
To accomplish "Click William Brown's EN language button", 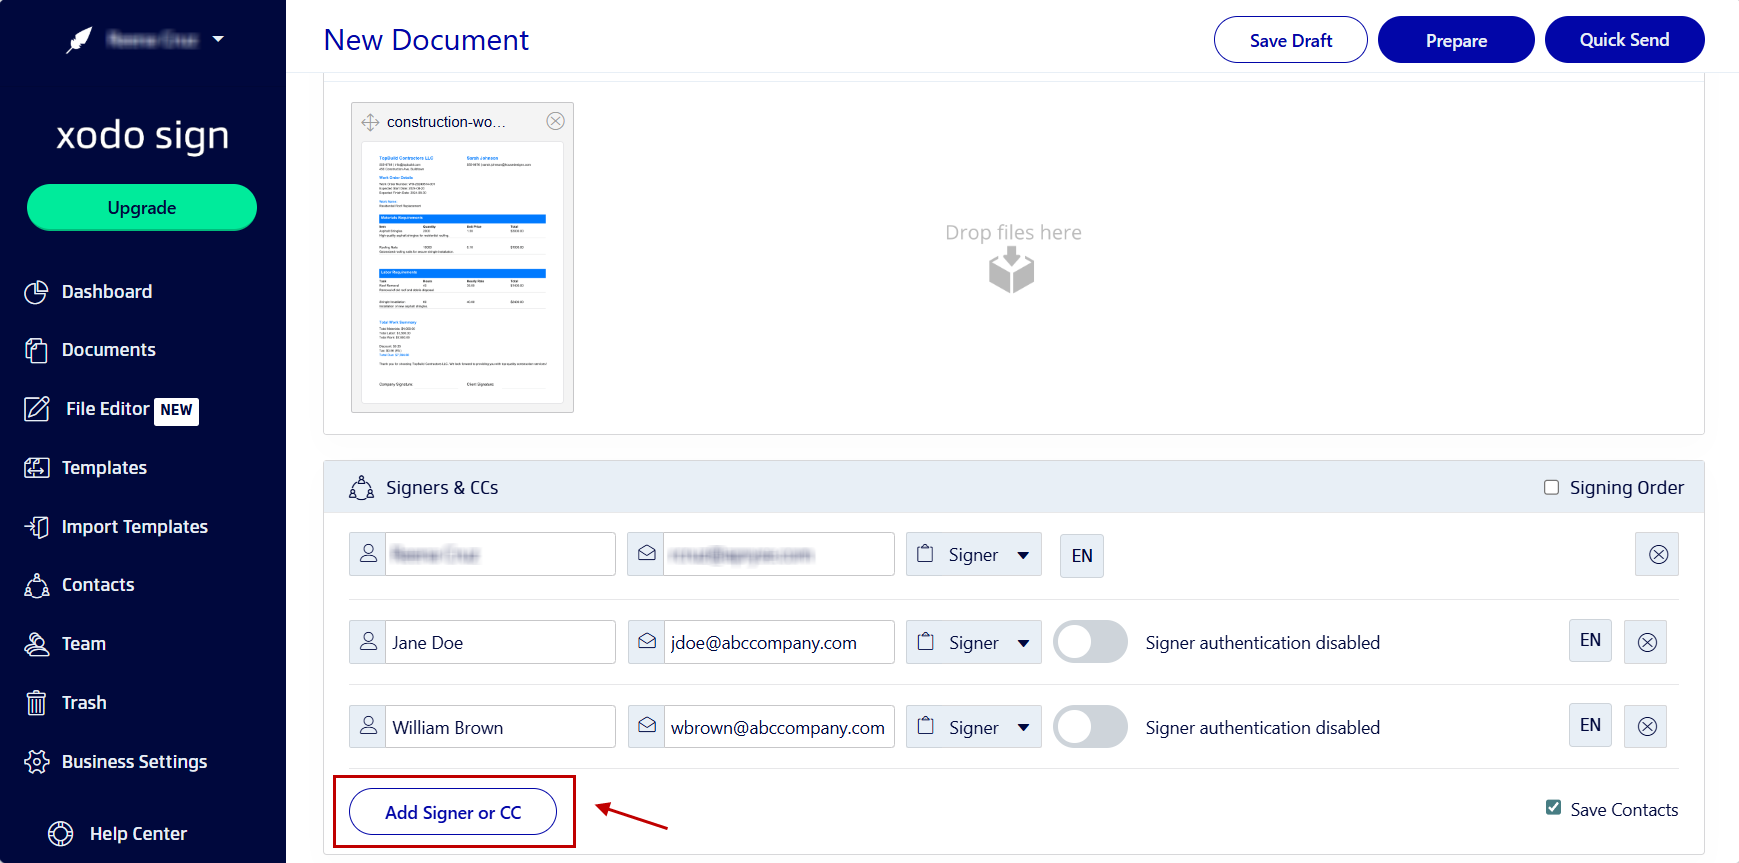I will 1590,725.
